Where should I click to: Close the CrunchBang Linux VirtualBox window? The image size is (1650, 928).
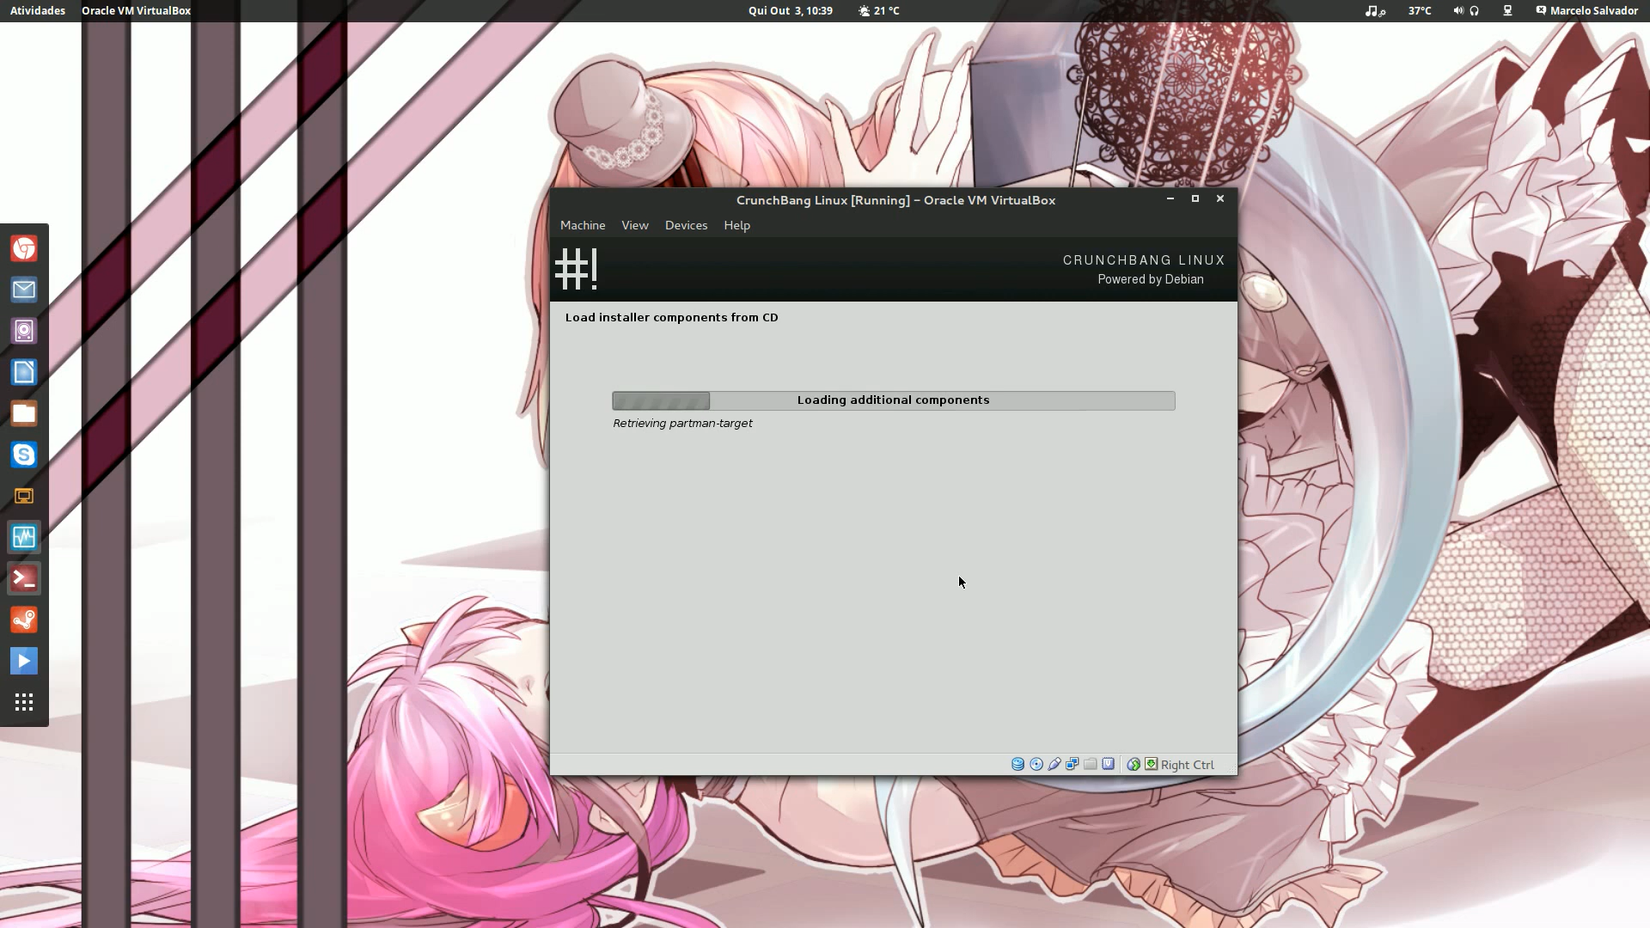click(1220, 199)
